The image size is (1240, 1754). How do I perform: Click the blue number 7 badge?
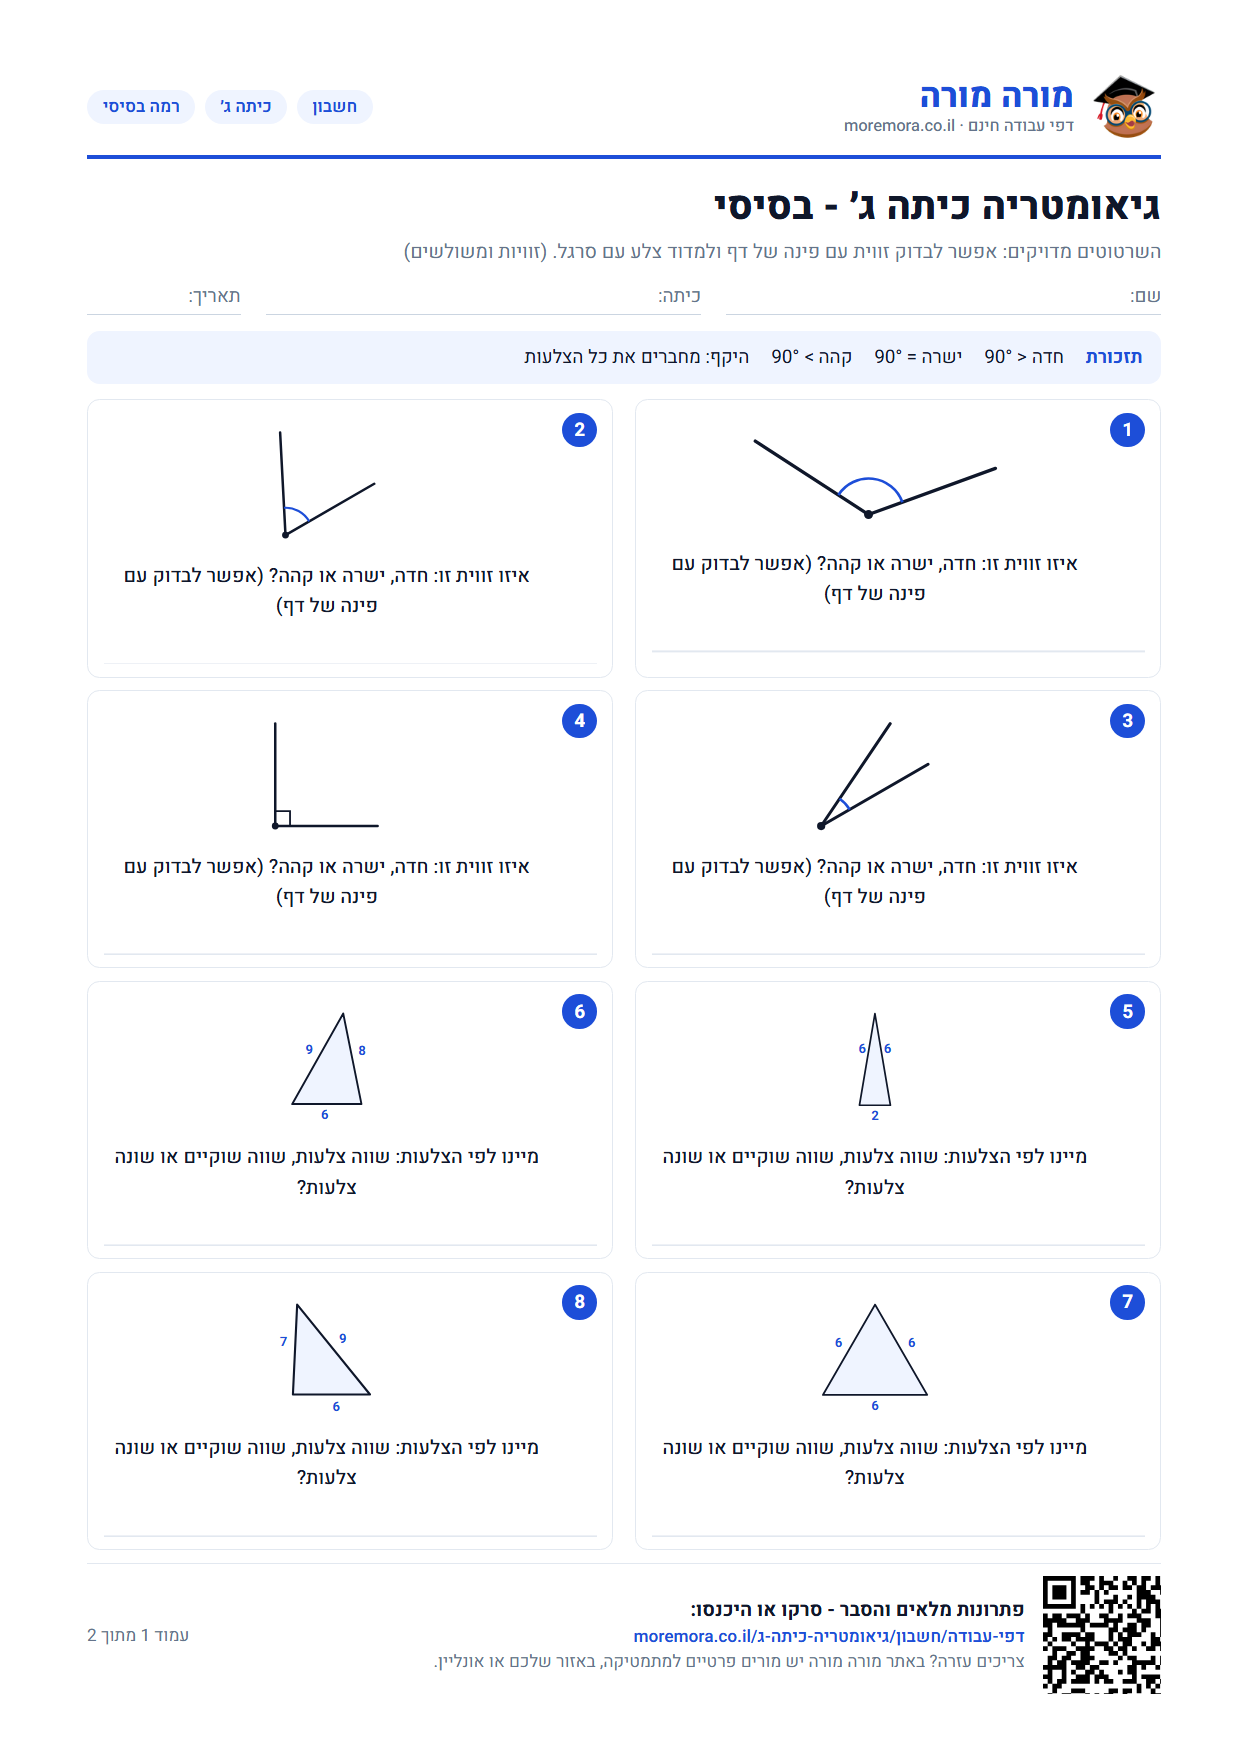click(1127, 1302)
